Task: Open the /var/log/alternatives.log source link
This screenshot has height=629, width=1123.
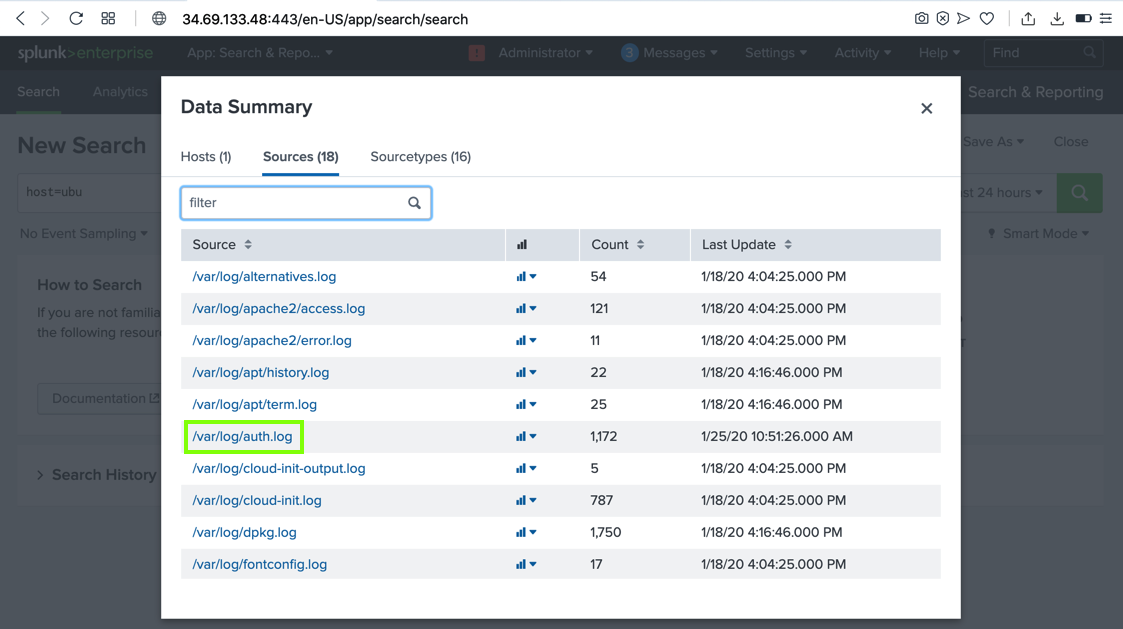Action: [x=264, y=277]
